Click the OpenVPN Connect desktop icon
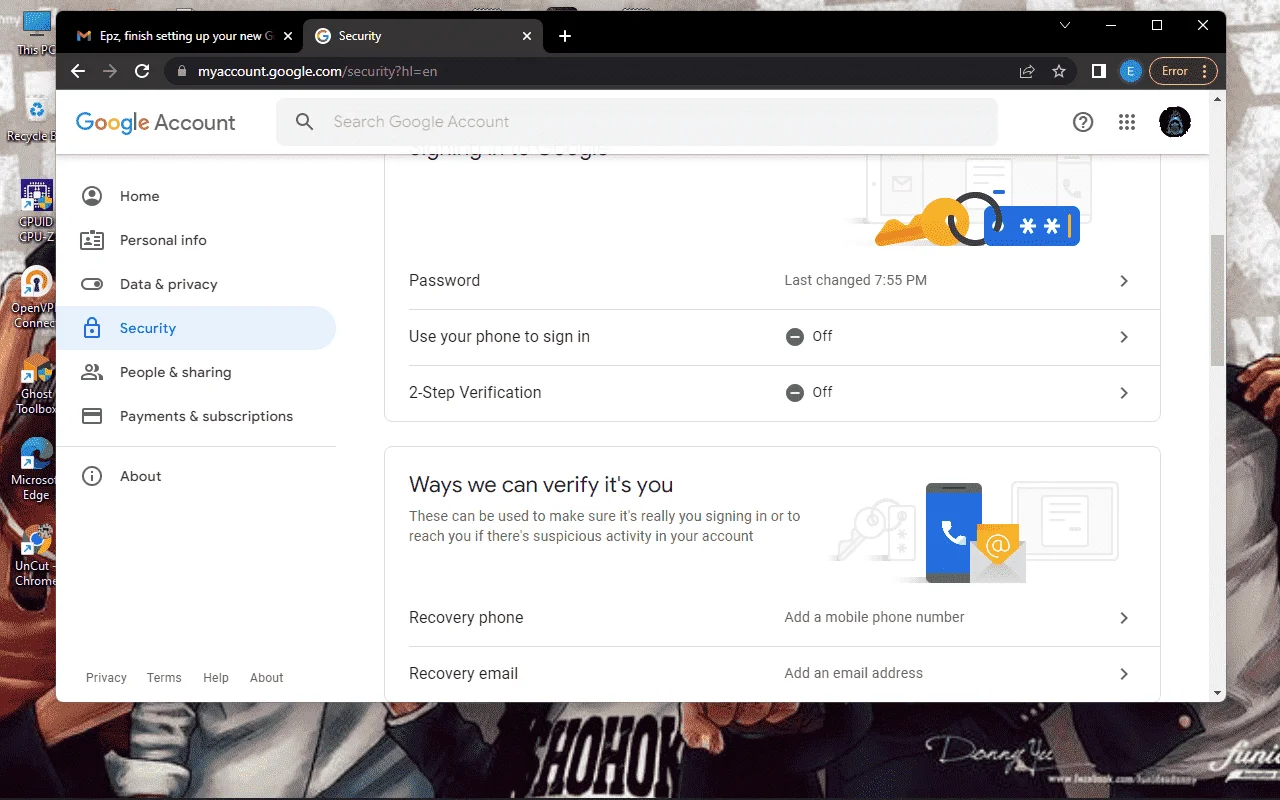 pos(34,297)
